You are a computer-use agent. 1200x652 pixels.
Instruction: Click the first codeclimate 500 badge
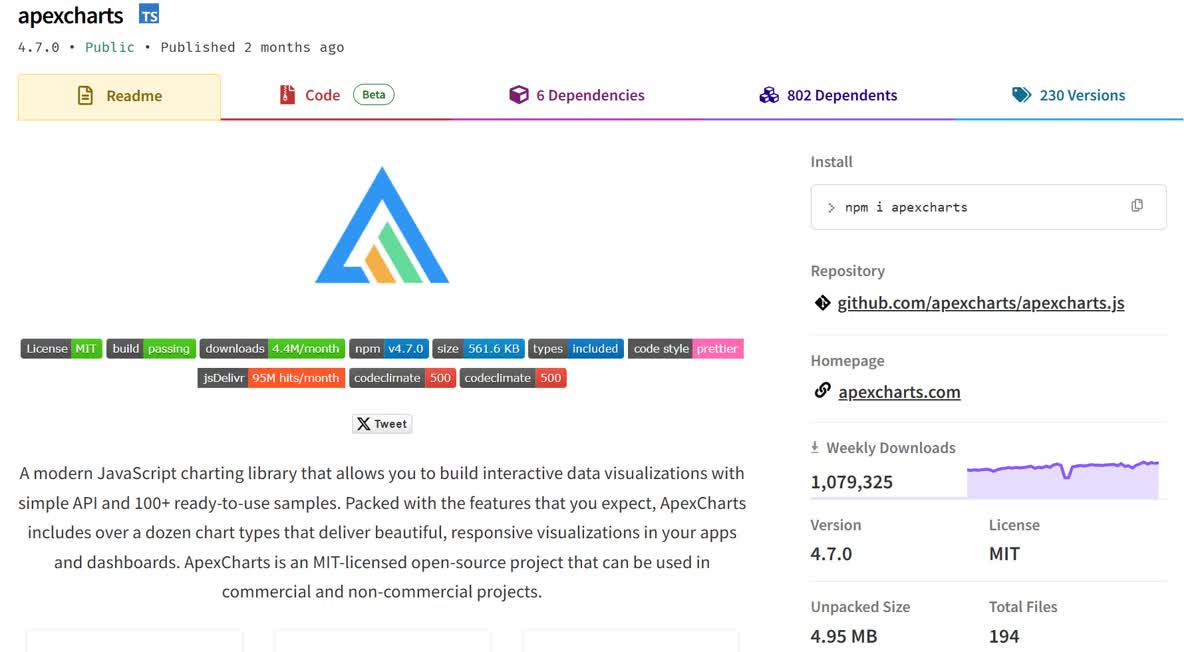pyautogui.click(x=403, y=378)
